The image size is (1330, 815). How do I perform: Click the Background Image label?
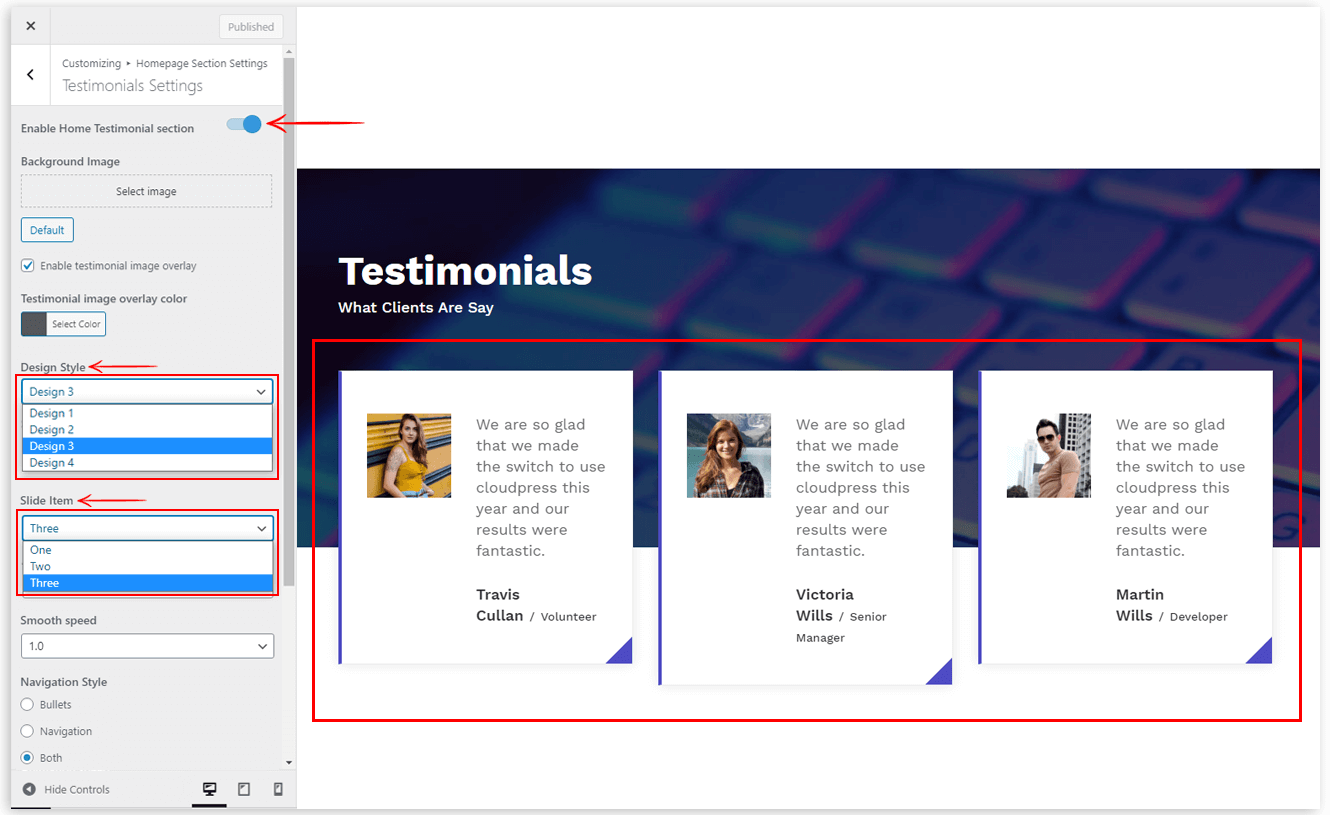click(x=70, y=162)
